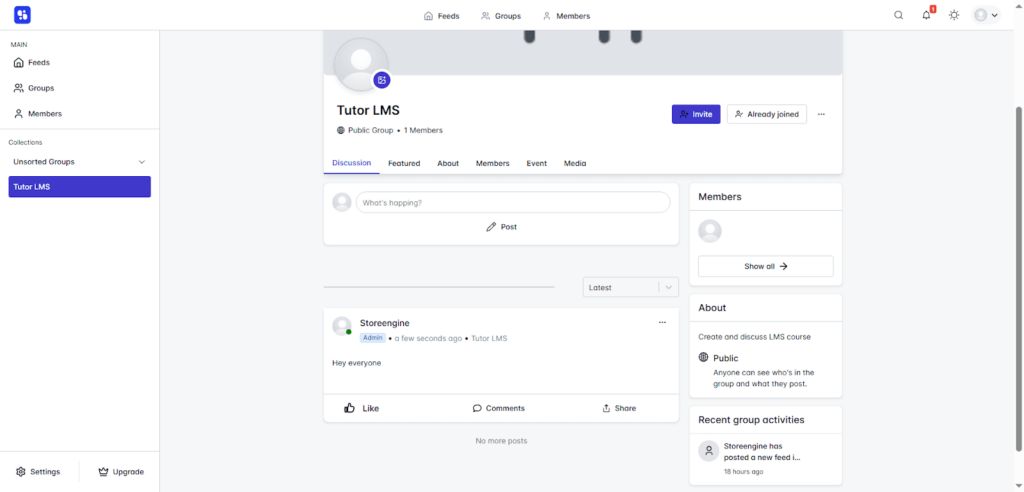Click the Admin badge on post
The width and height of the screenshot is (1024, 492).
373,338
